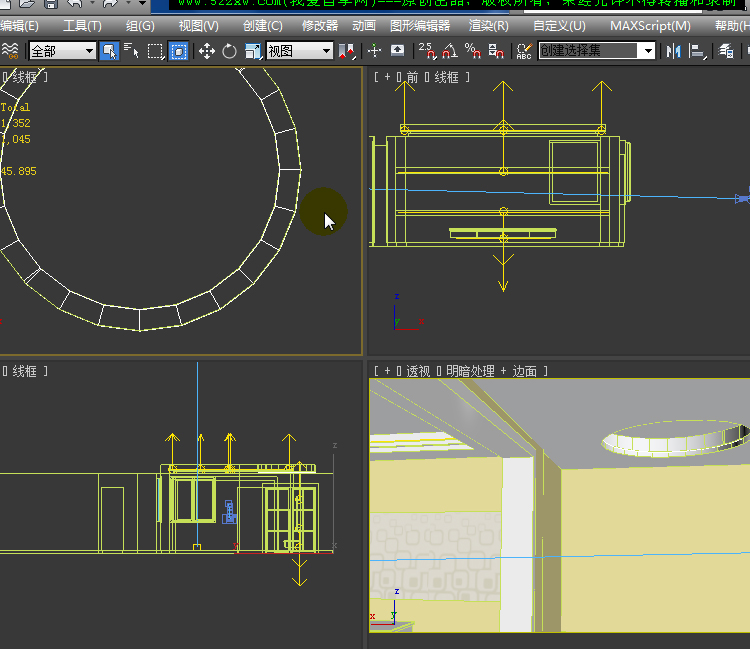Click the + label of the 前 viewport
The width and height of the screenshot is (750, 649).
[x=387, y=77]
